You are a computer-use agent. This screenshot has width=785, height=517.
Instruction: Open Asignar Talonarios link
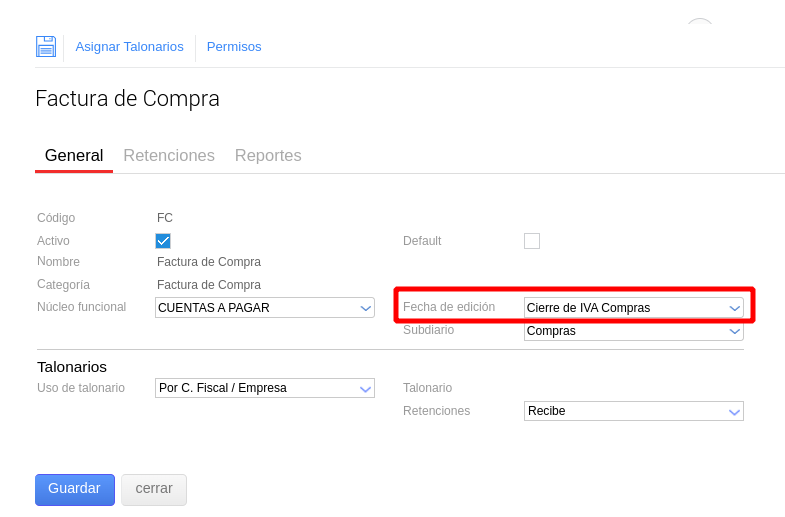pos(129,47)
